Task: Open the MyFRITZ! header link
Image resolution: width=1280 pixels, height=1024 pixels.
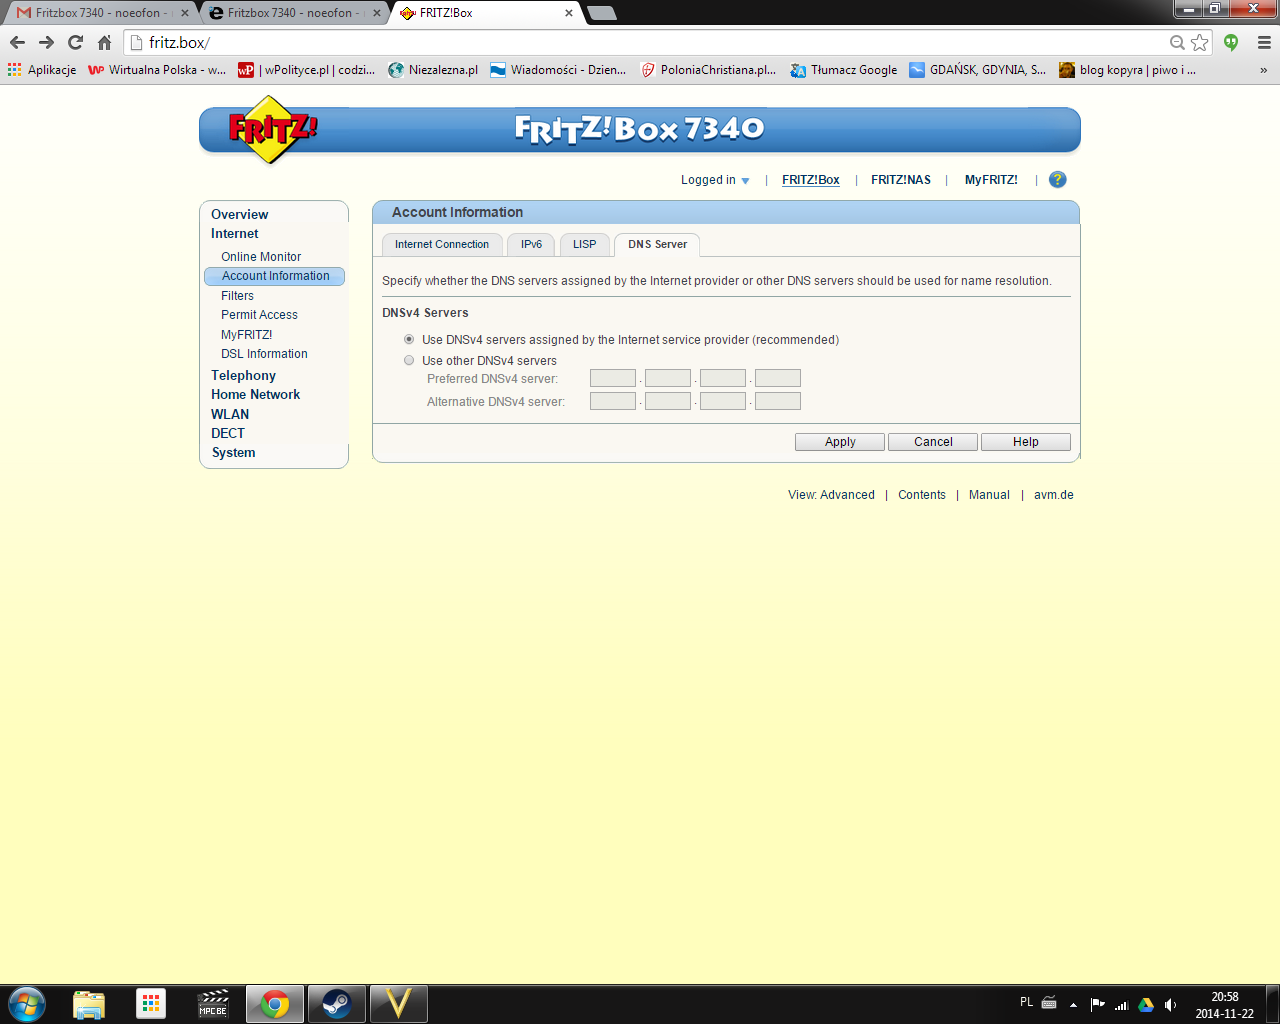Action: pos(991,180)
